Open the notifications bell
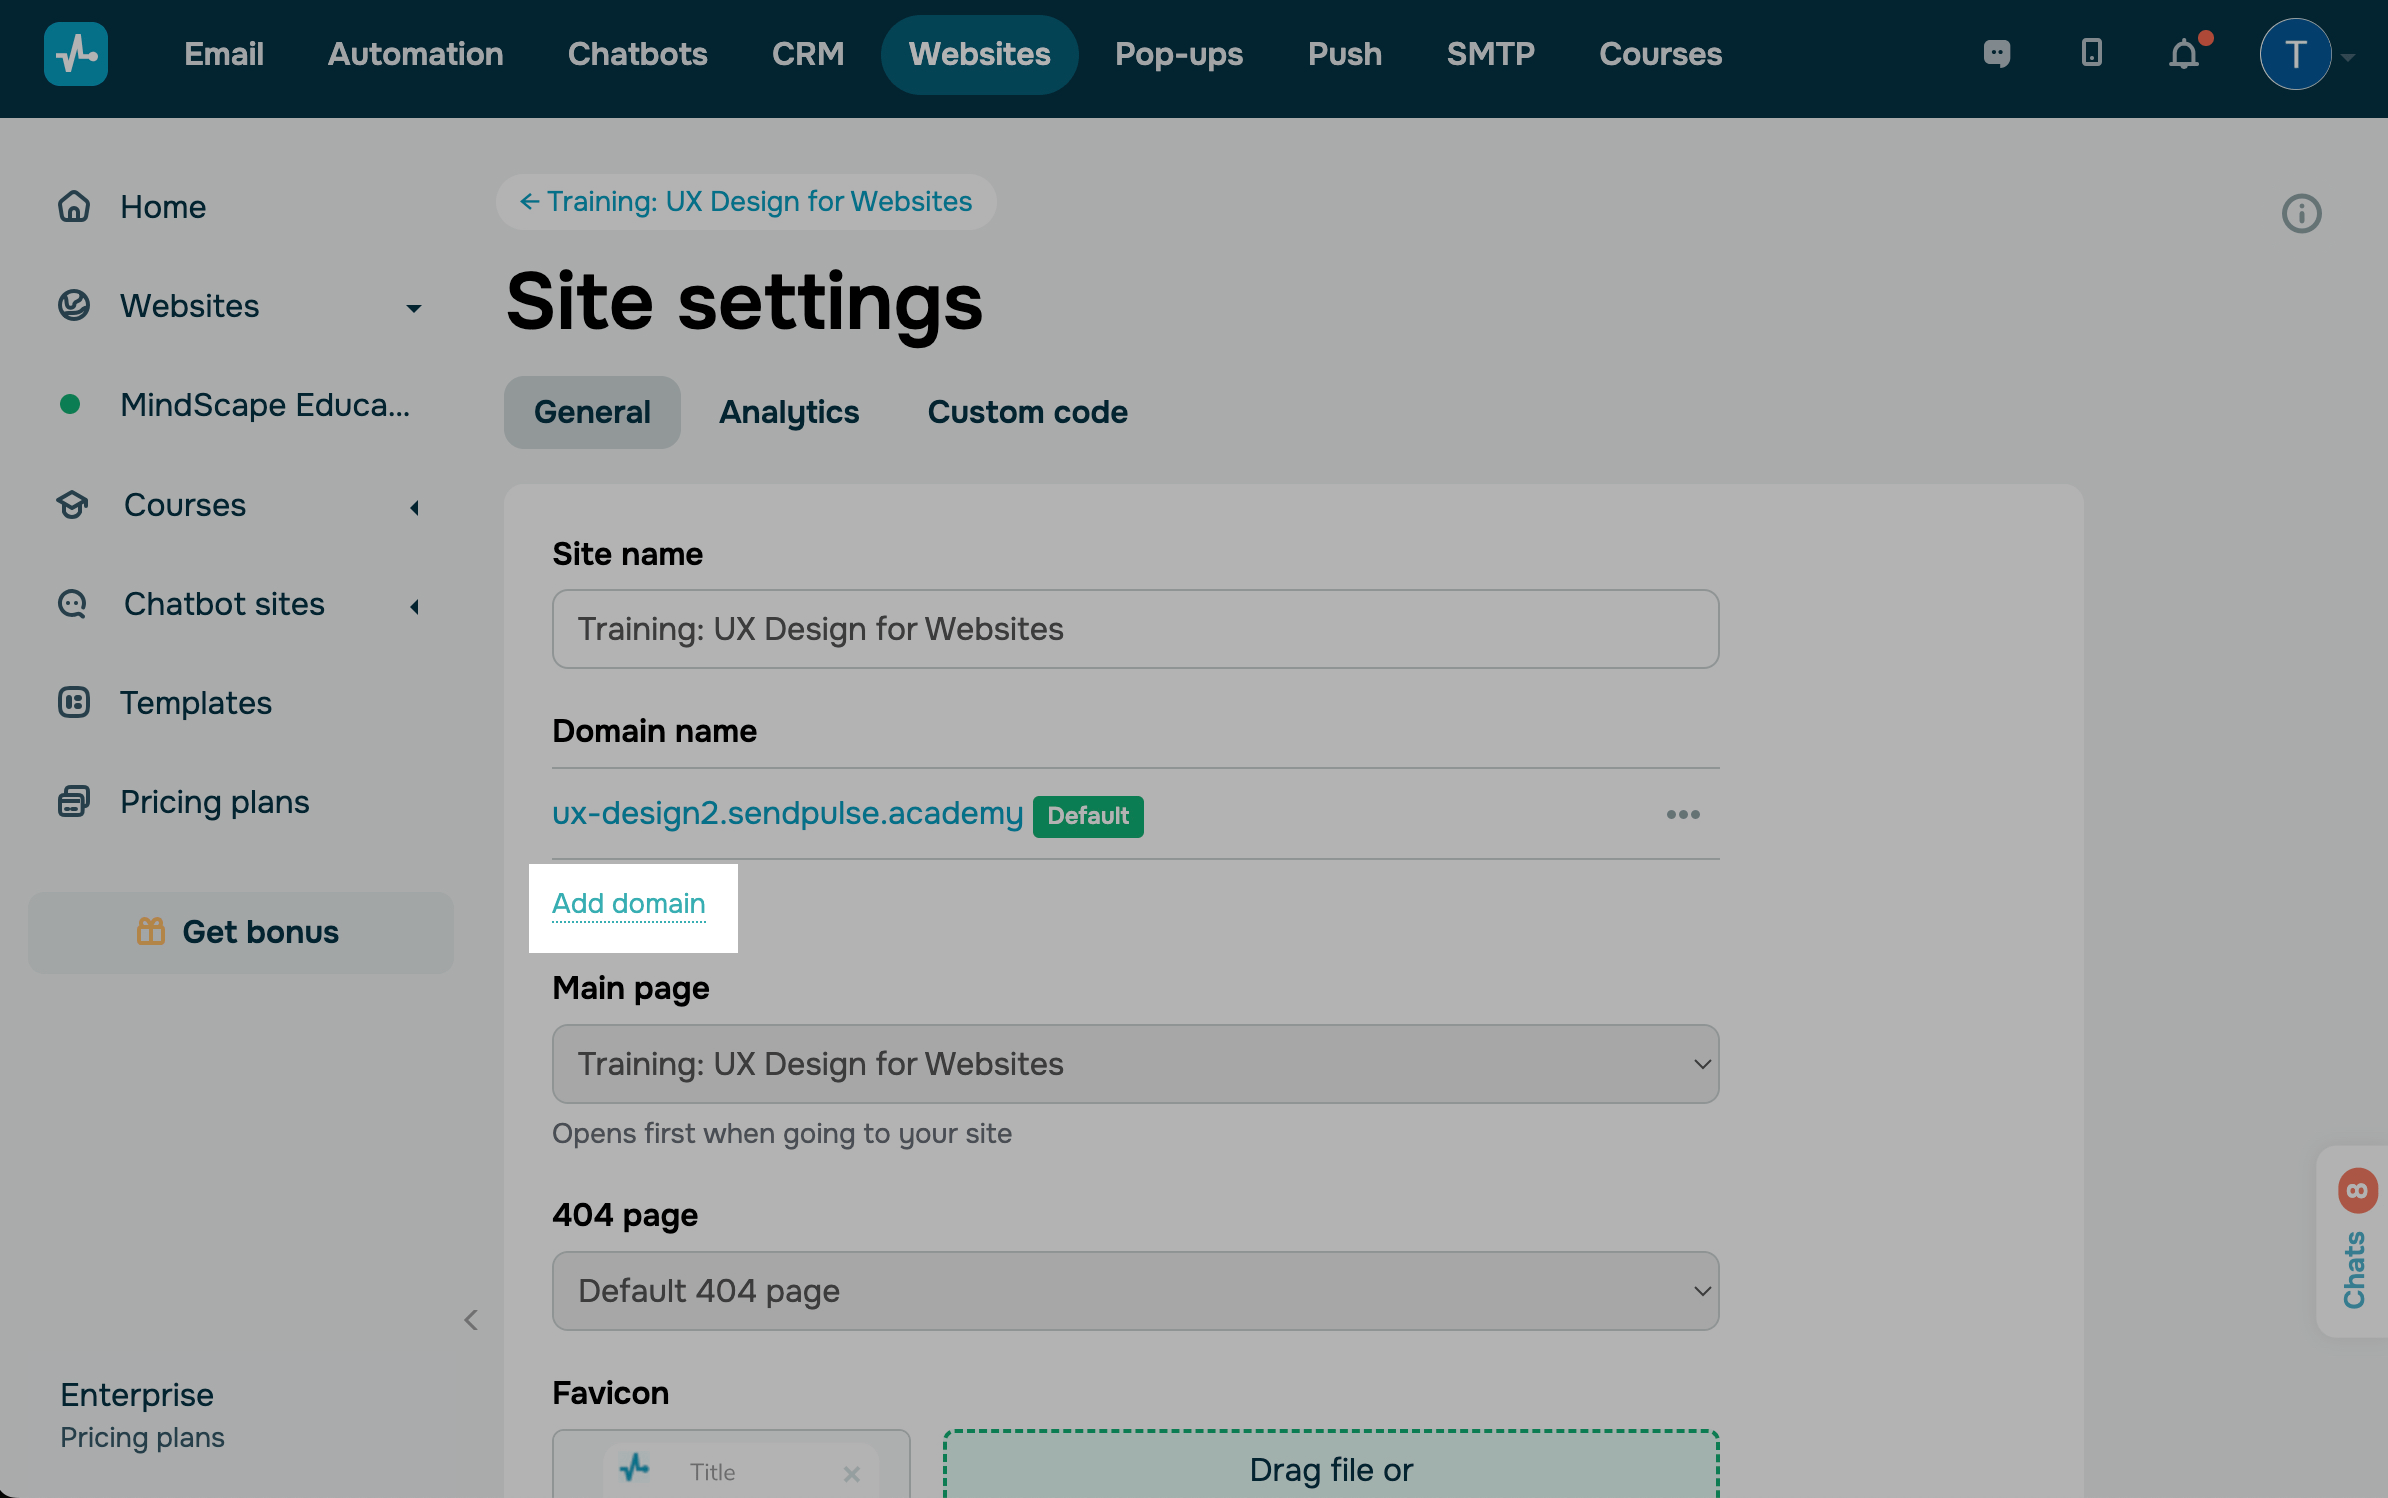The image size is (2388, 1498). point(2184,54)
